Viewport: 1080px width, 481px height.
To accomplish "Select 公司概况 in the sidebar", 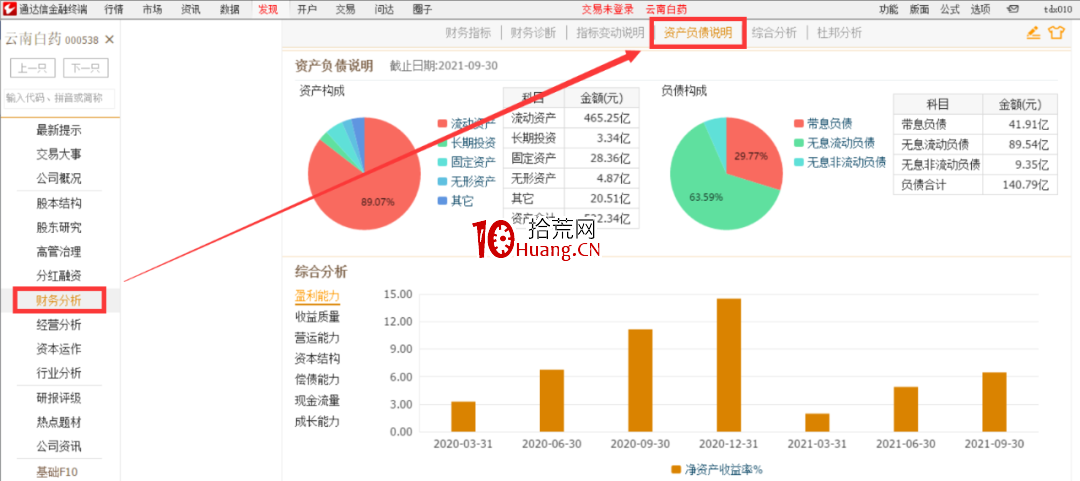I will 59,178.
